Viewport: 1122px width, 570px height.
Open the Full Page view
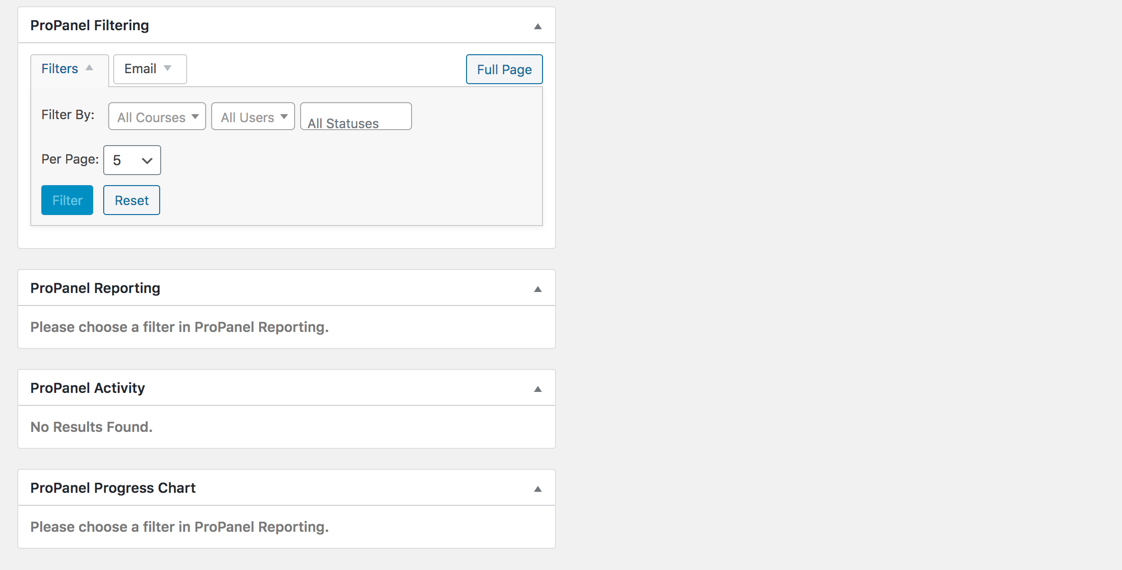(x=504, y=69)
